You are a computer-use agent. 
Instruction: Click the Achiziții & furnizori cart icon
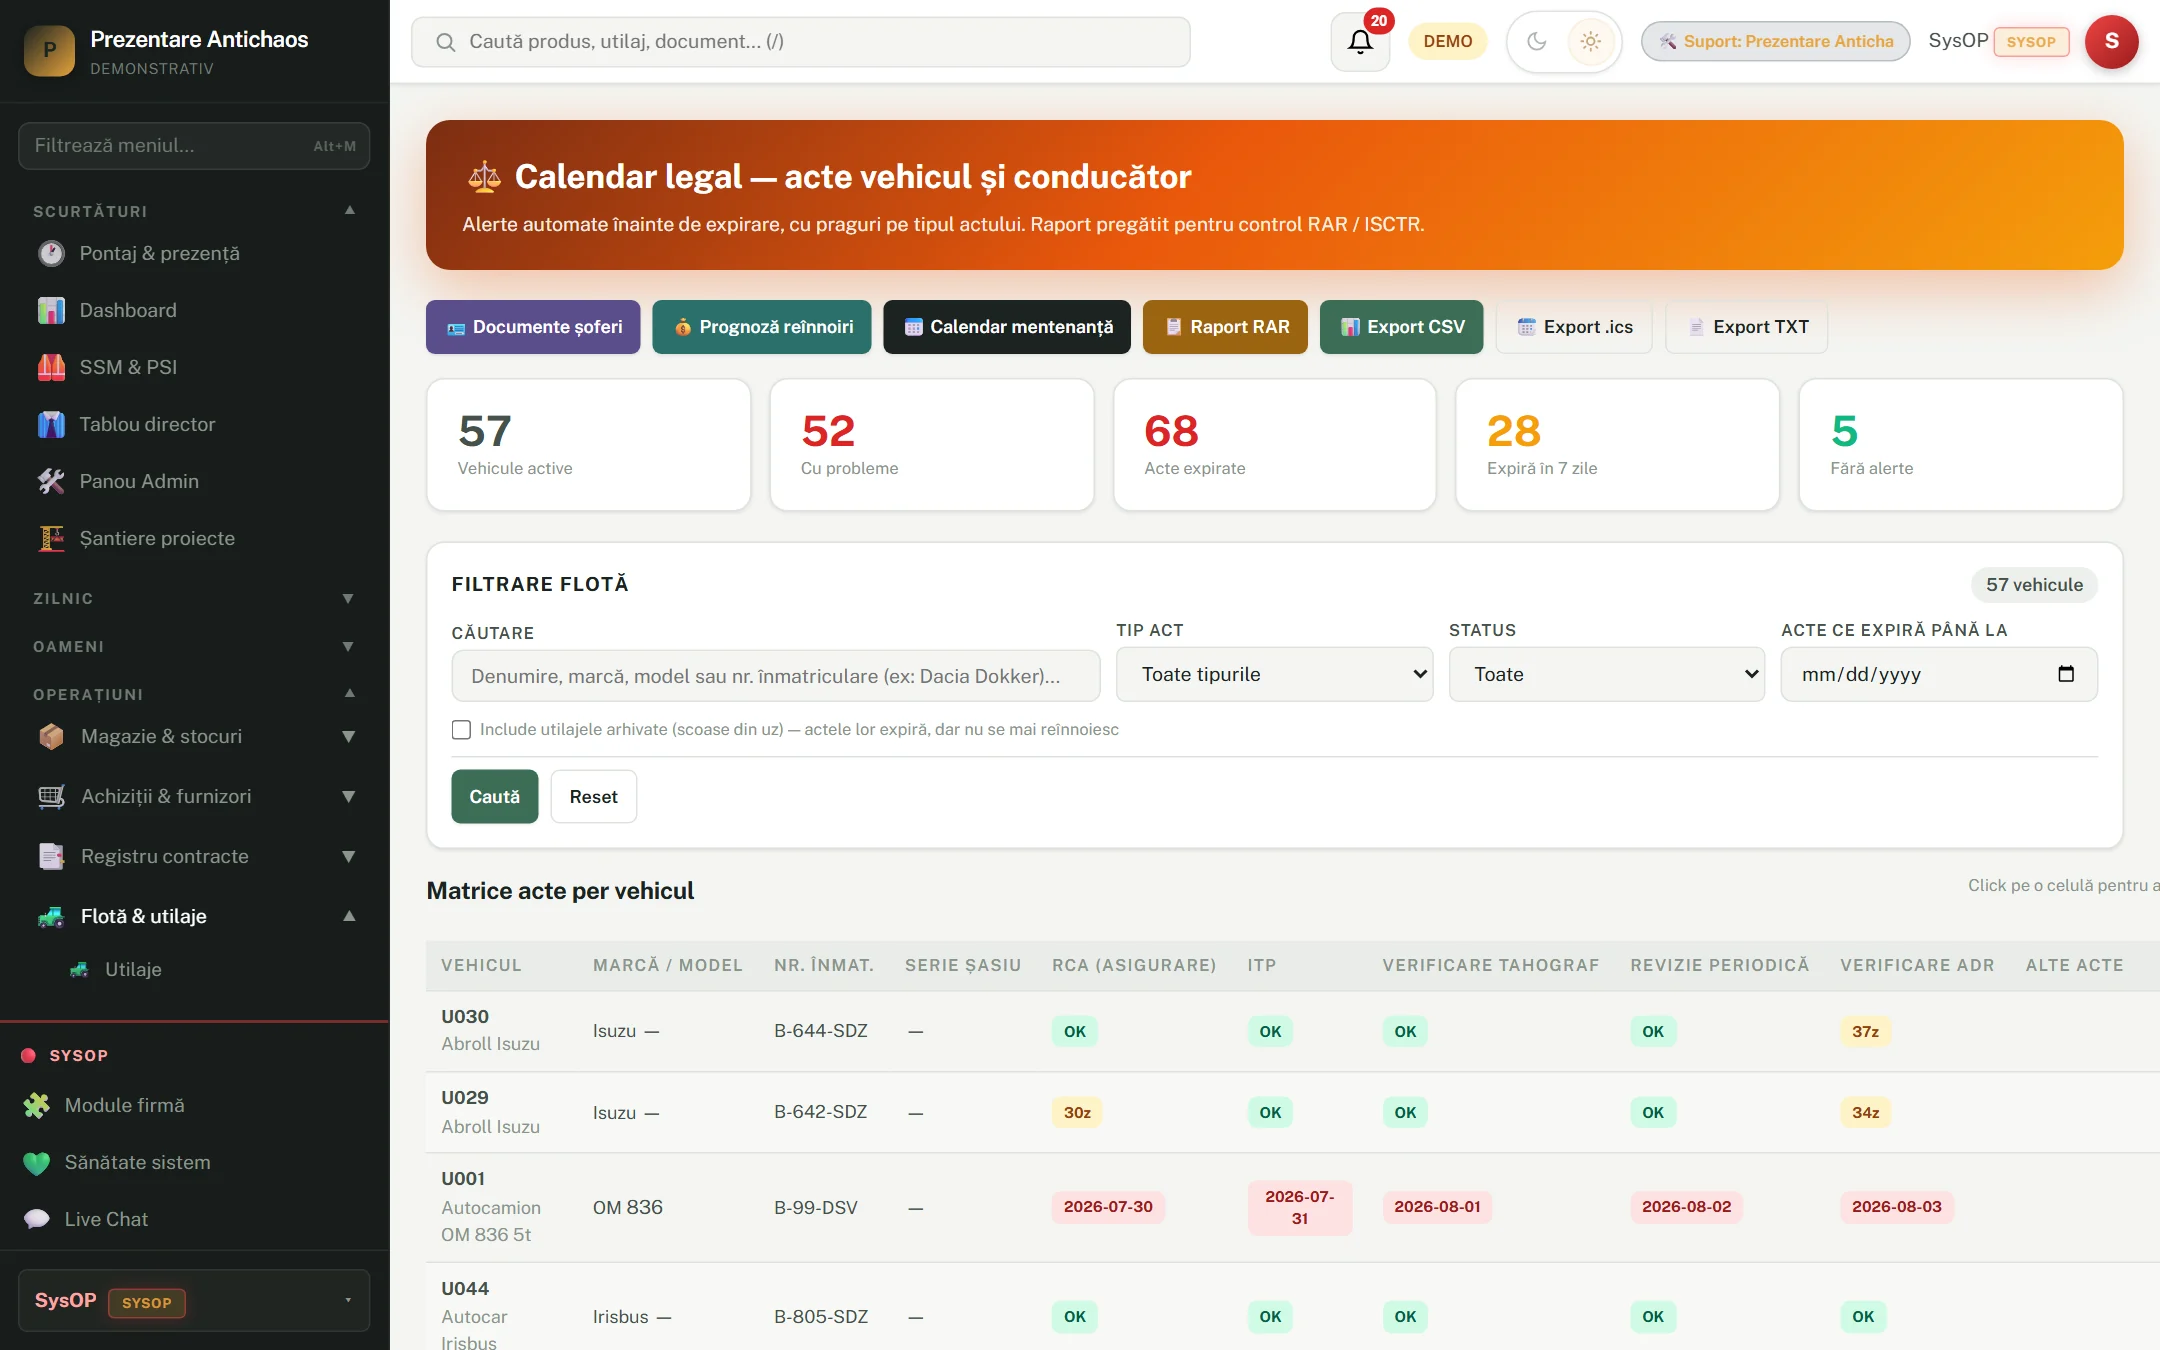pyautogui.click(x=51, y=797)
